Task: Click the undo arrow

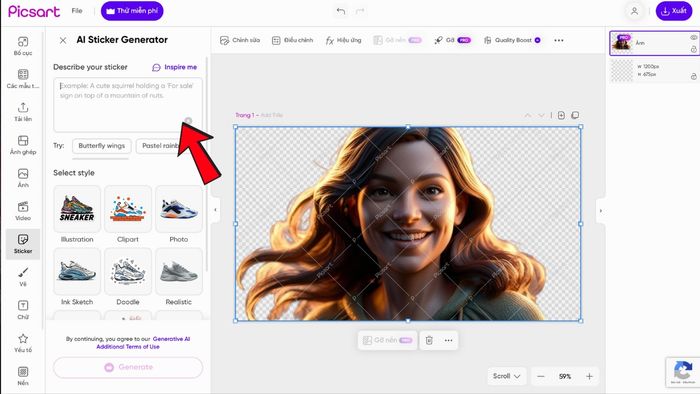Action: coord(341,11)
